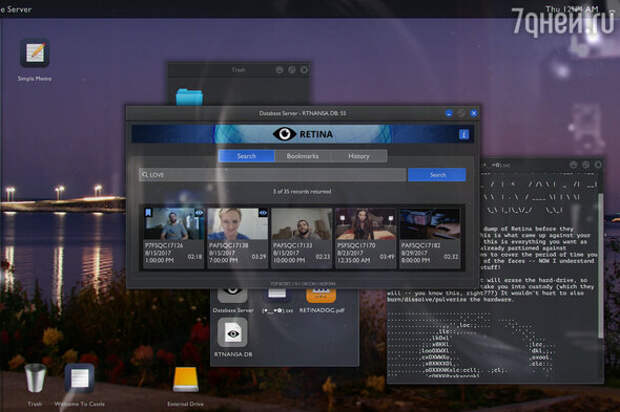Open the Trash icon on the desktop
Screen dimensions: 620x412
pos(35,379)
